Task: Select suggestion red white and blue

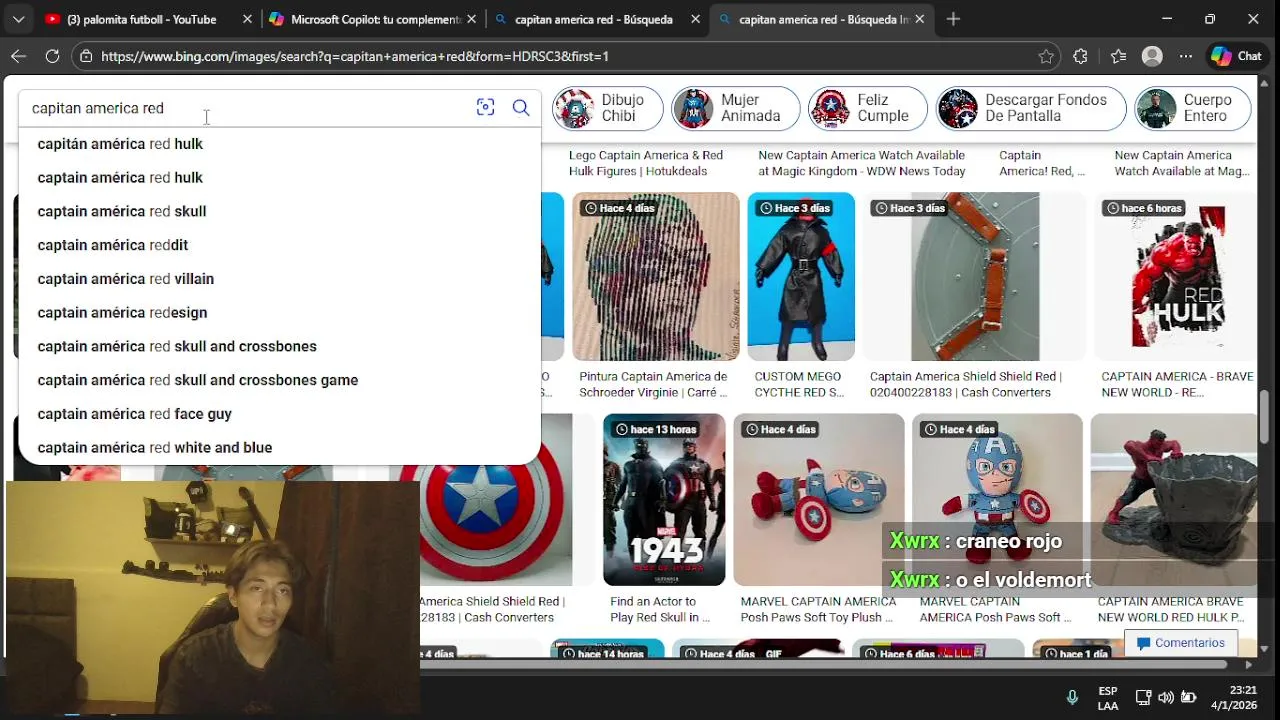Action: 280,448
